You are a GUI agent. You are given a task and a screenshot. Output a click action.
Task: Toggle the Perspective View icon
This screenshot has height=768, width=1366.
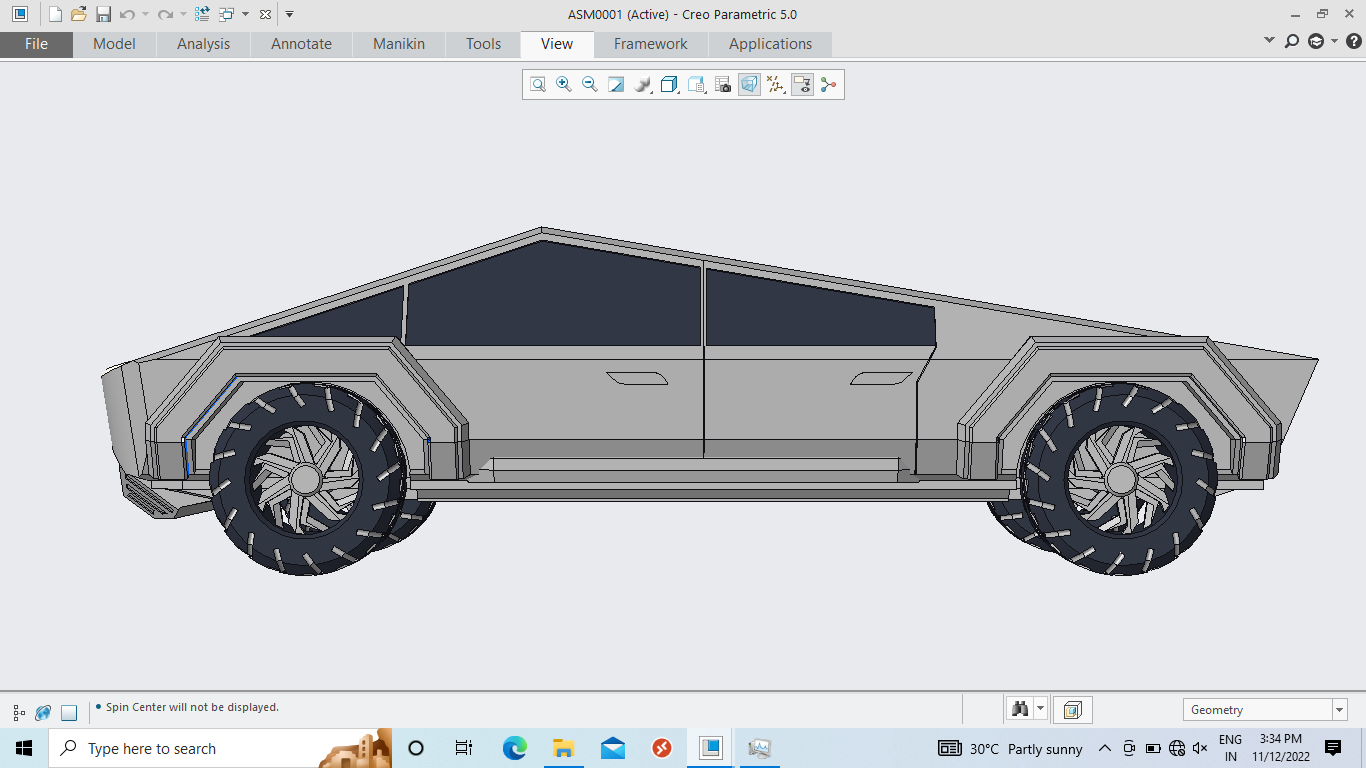click(749, 85)
